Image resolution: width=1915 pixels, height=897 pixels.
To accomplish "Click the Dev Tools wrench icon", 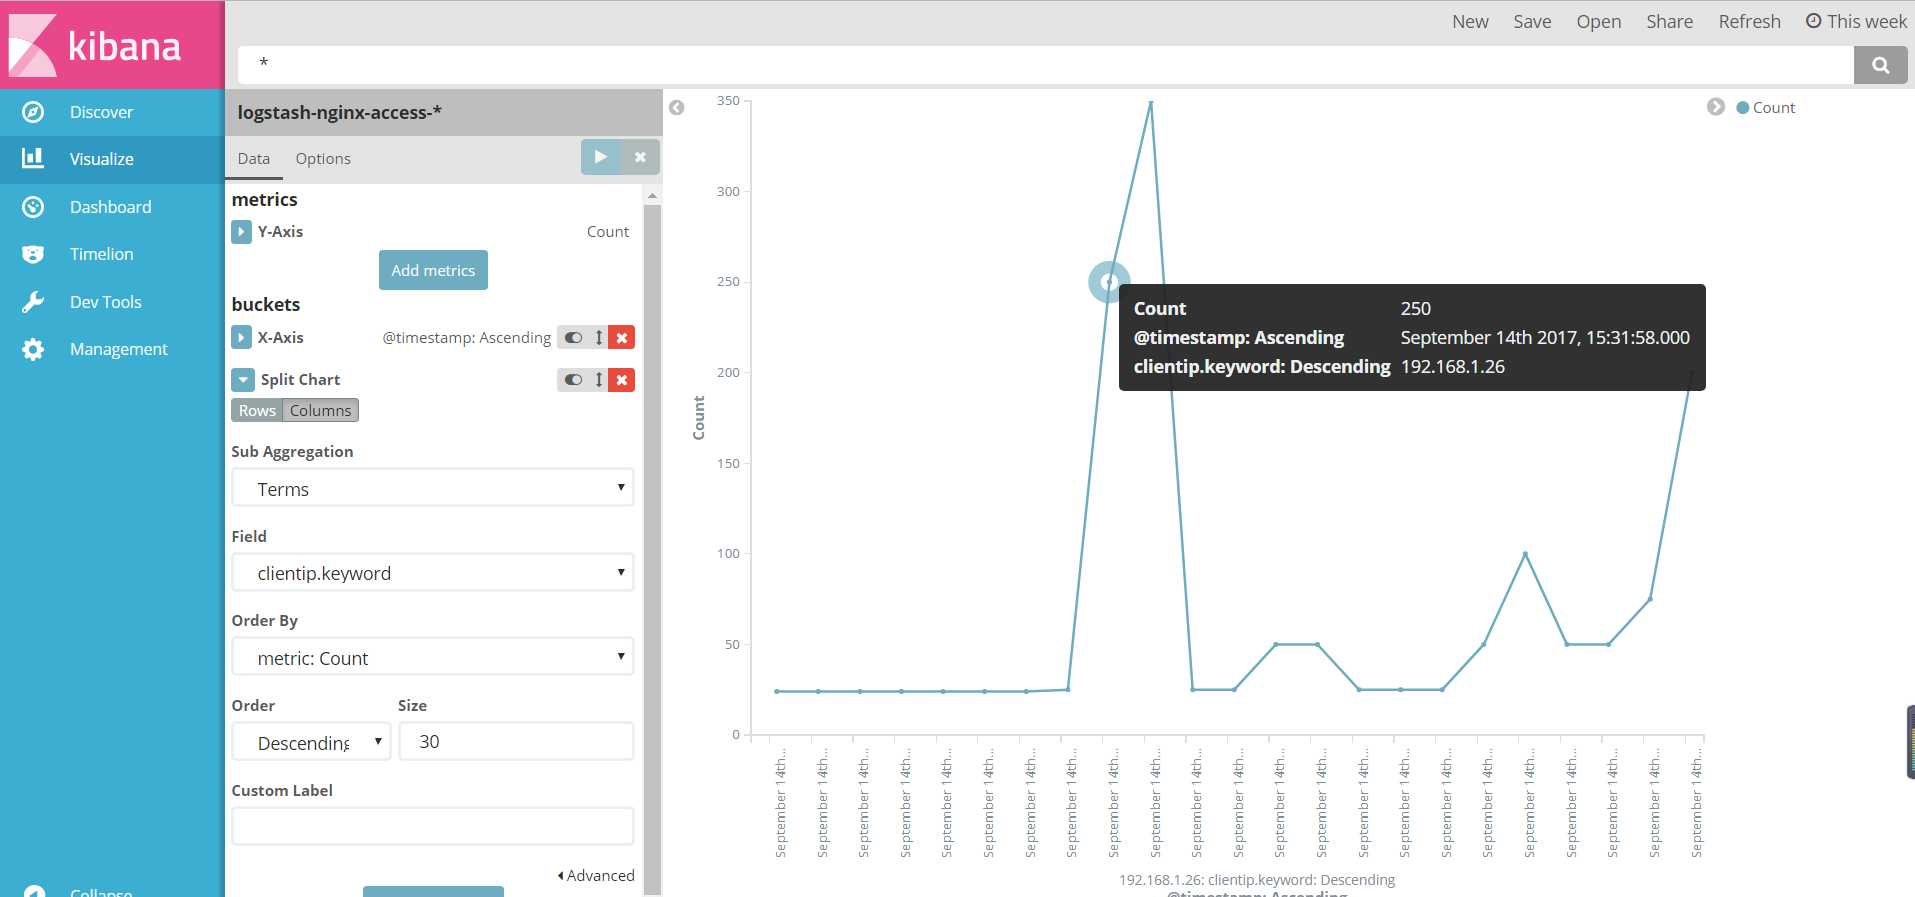I will [x=33, y=302].
